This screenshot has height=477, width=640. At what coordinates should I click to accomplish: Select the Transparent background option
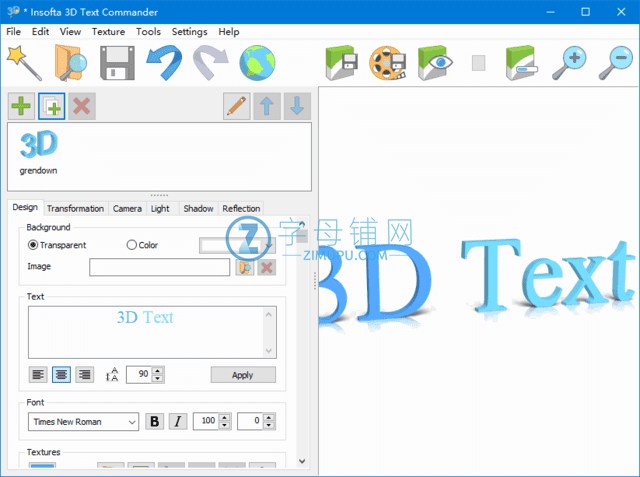point(33,245)
